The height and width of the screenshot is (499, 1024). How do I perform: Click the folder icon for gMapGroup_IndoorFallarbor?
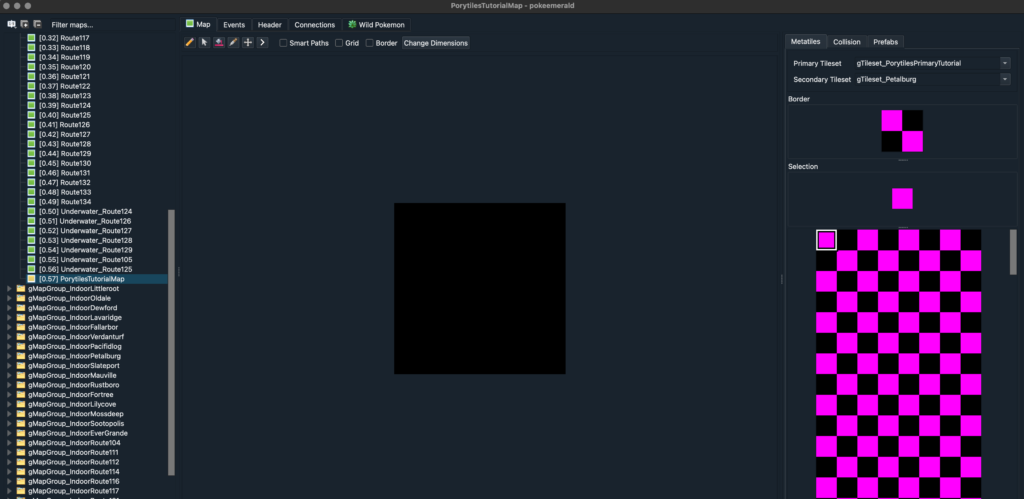(20, 327)
